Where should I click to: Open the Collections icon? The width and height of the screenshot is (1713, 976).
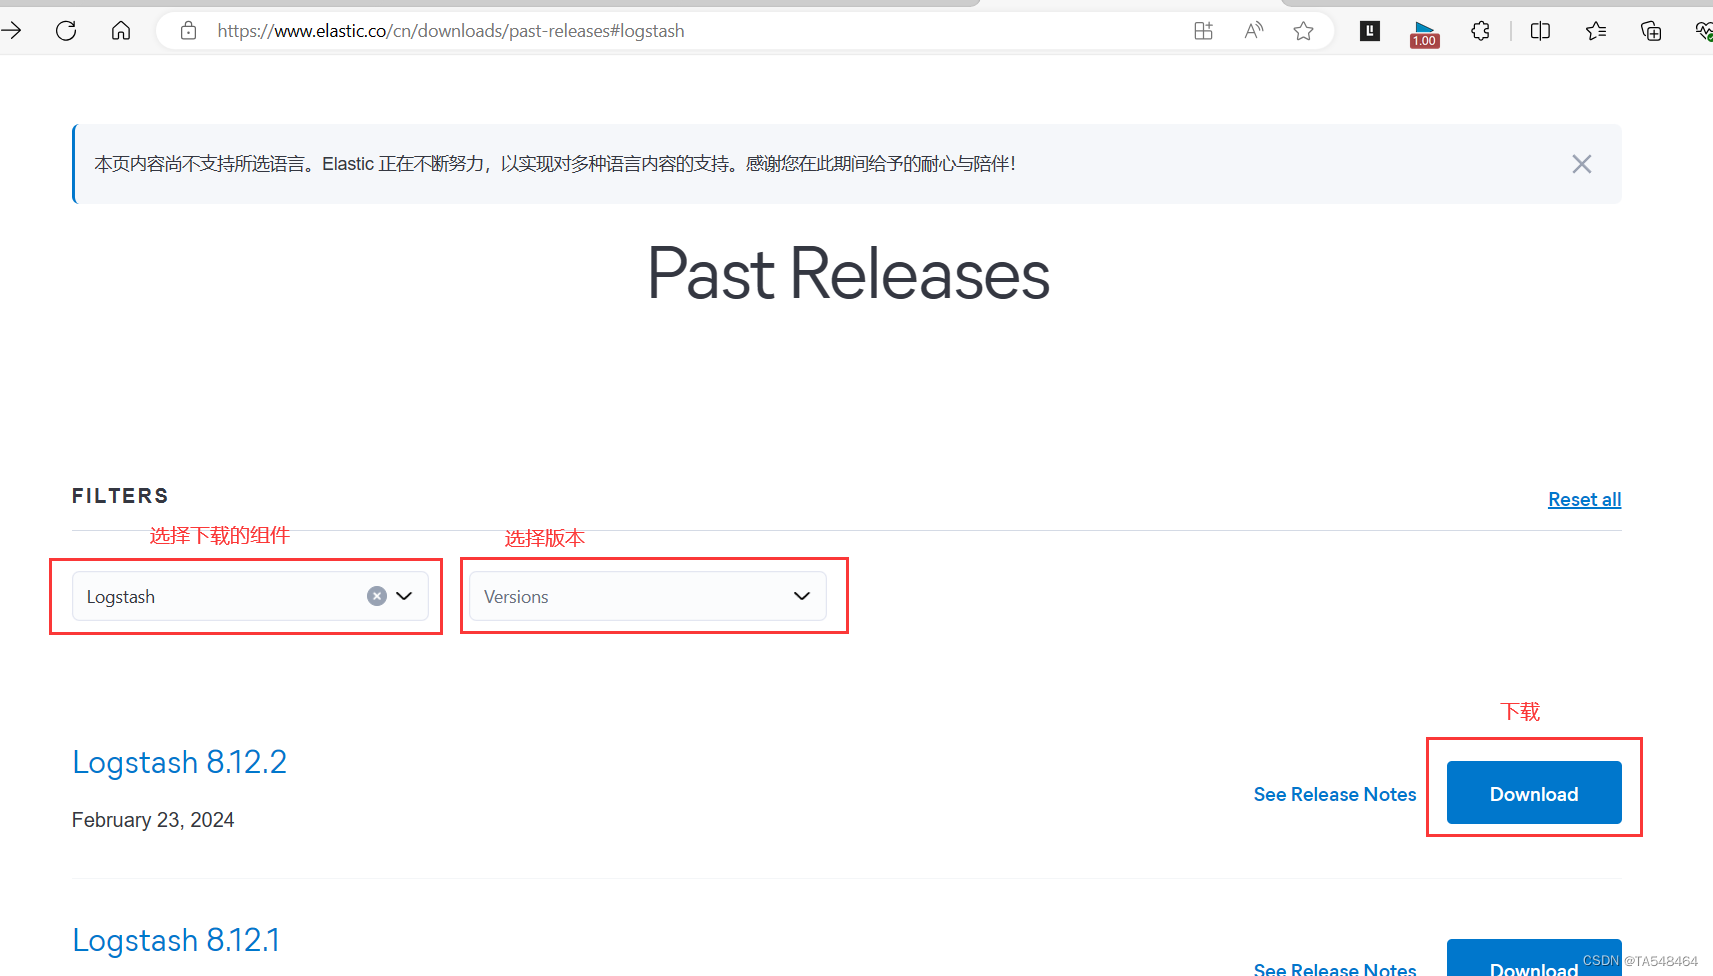[1651, 31]
